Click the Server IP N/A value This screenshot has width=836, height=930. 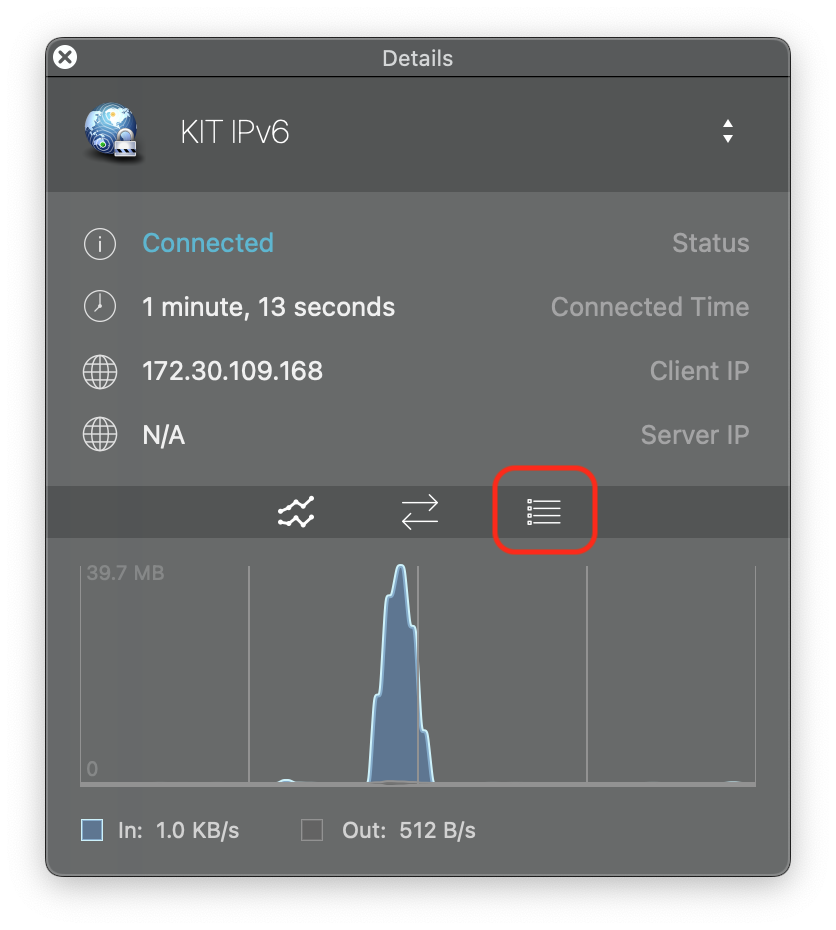164,435
